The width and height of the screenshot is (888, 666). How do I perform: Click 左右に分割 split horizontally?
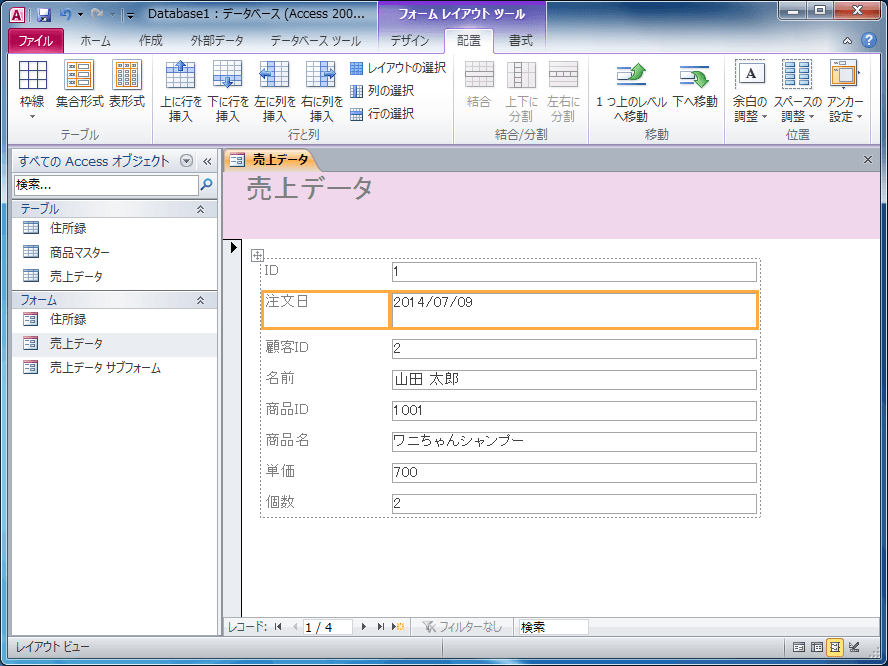pos(563,91)
